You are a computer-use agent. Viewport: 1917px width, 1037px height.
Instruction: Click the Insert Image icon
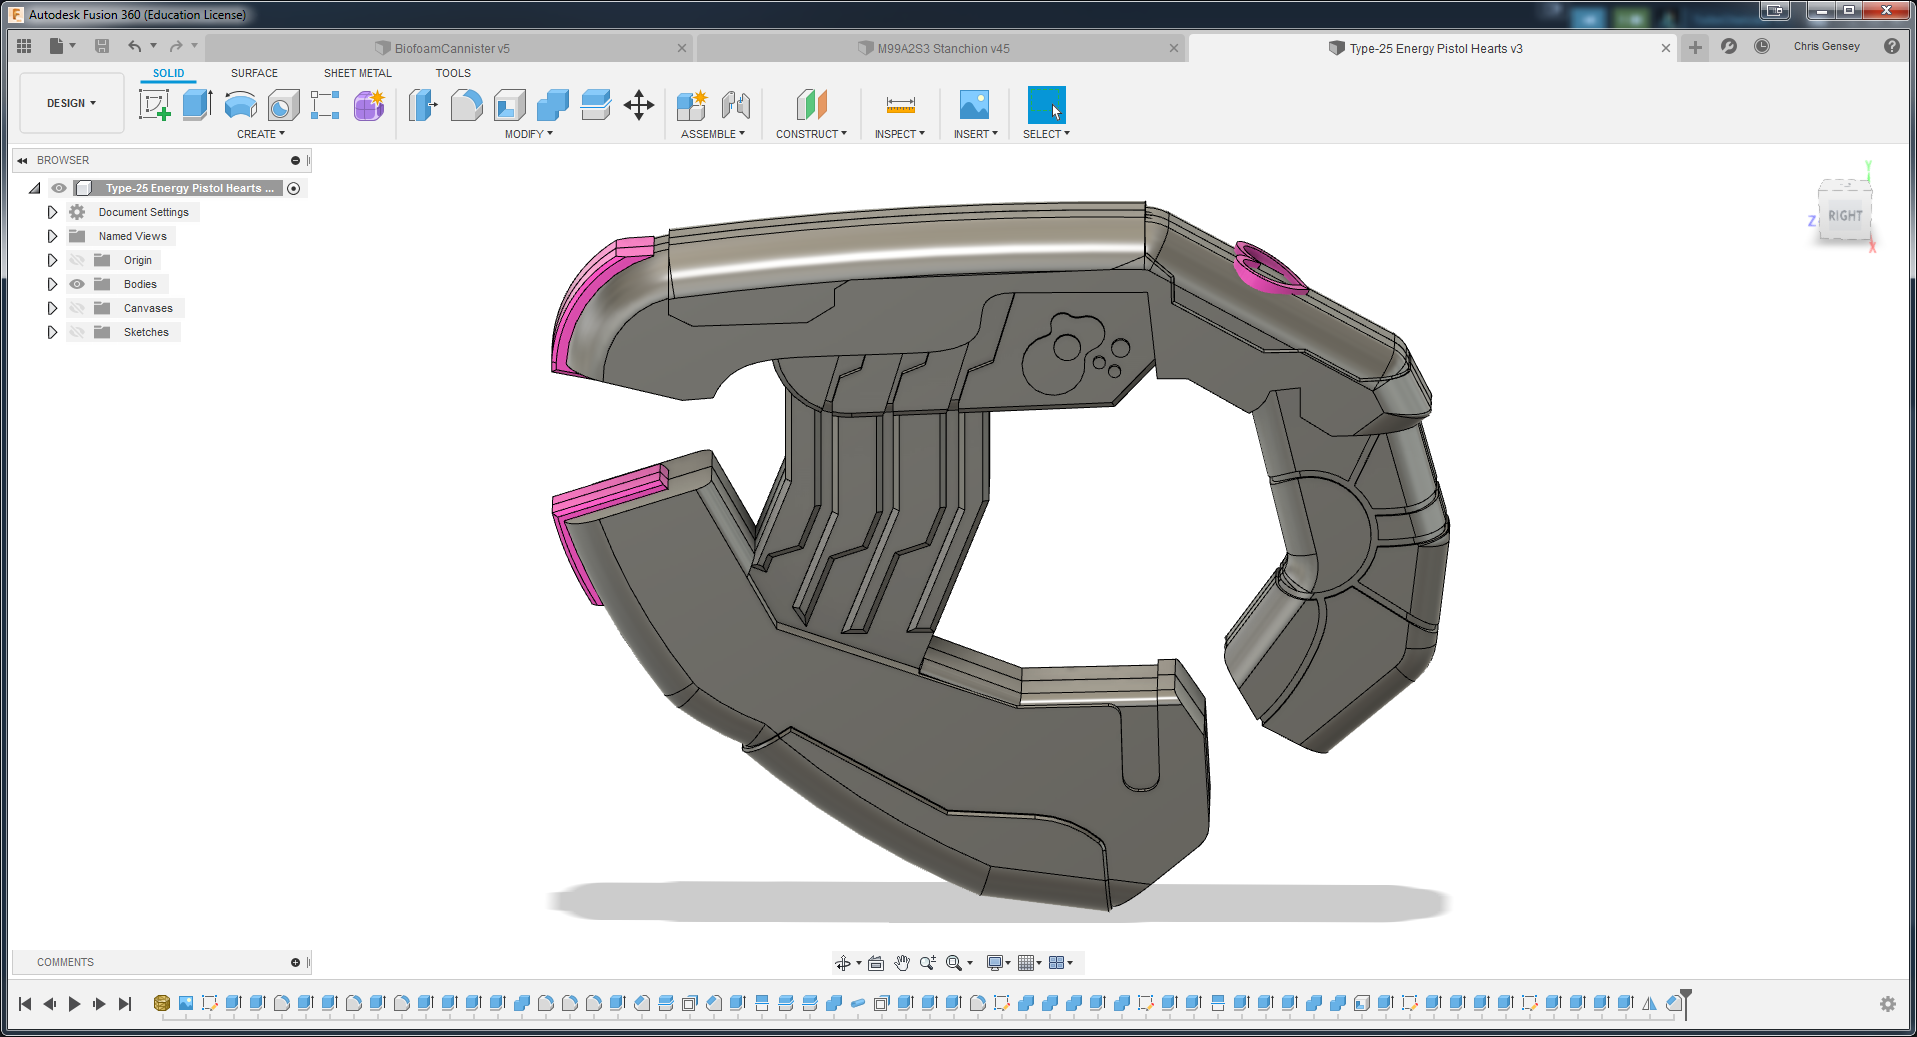point(974,105)
